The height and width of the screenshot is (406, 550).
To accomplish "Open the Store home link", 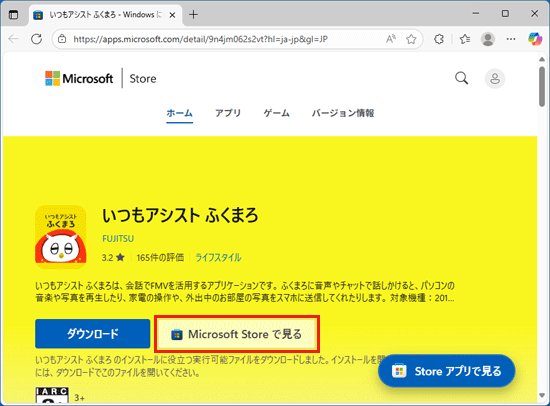I will (143, 79).
